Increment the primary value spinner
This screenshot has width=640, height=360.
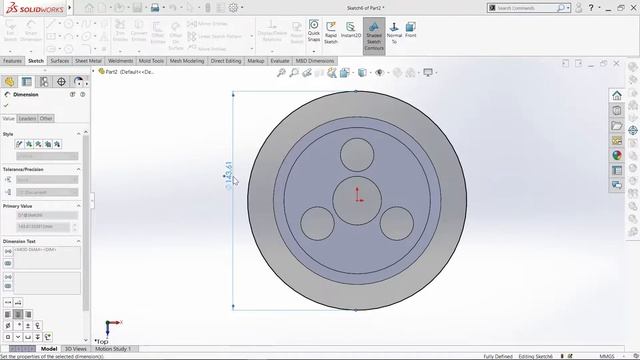click(75, 224)
